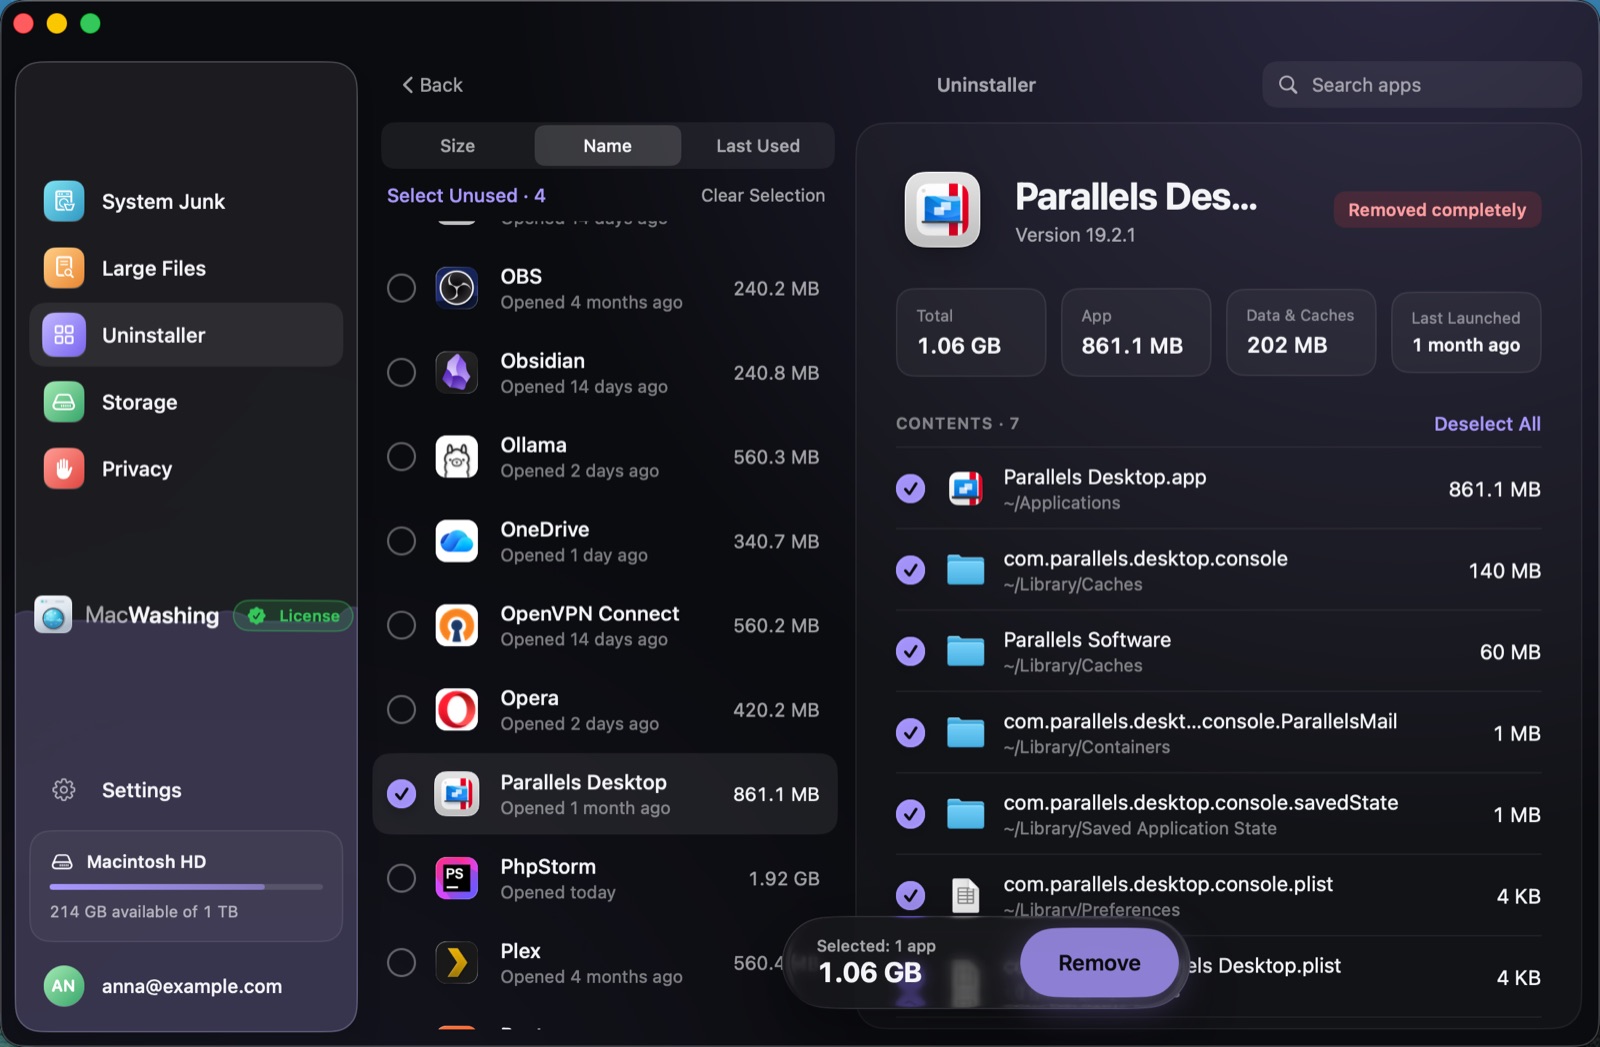This screenshot has width=1600, height=1047.
Task: Uncheck Parallels Desktop.app content item
Action: (910, 489)
